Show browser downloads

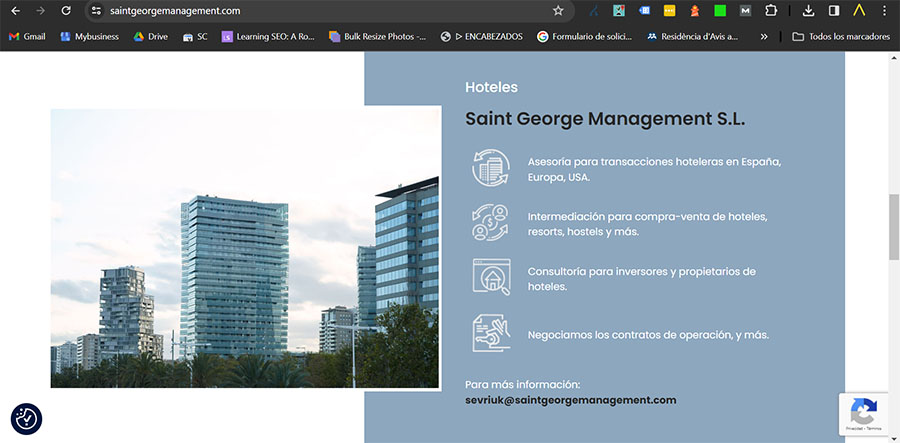pos(808,10)
